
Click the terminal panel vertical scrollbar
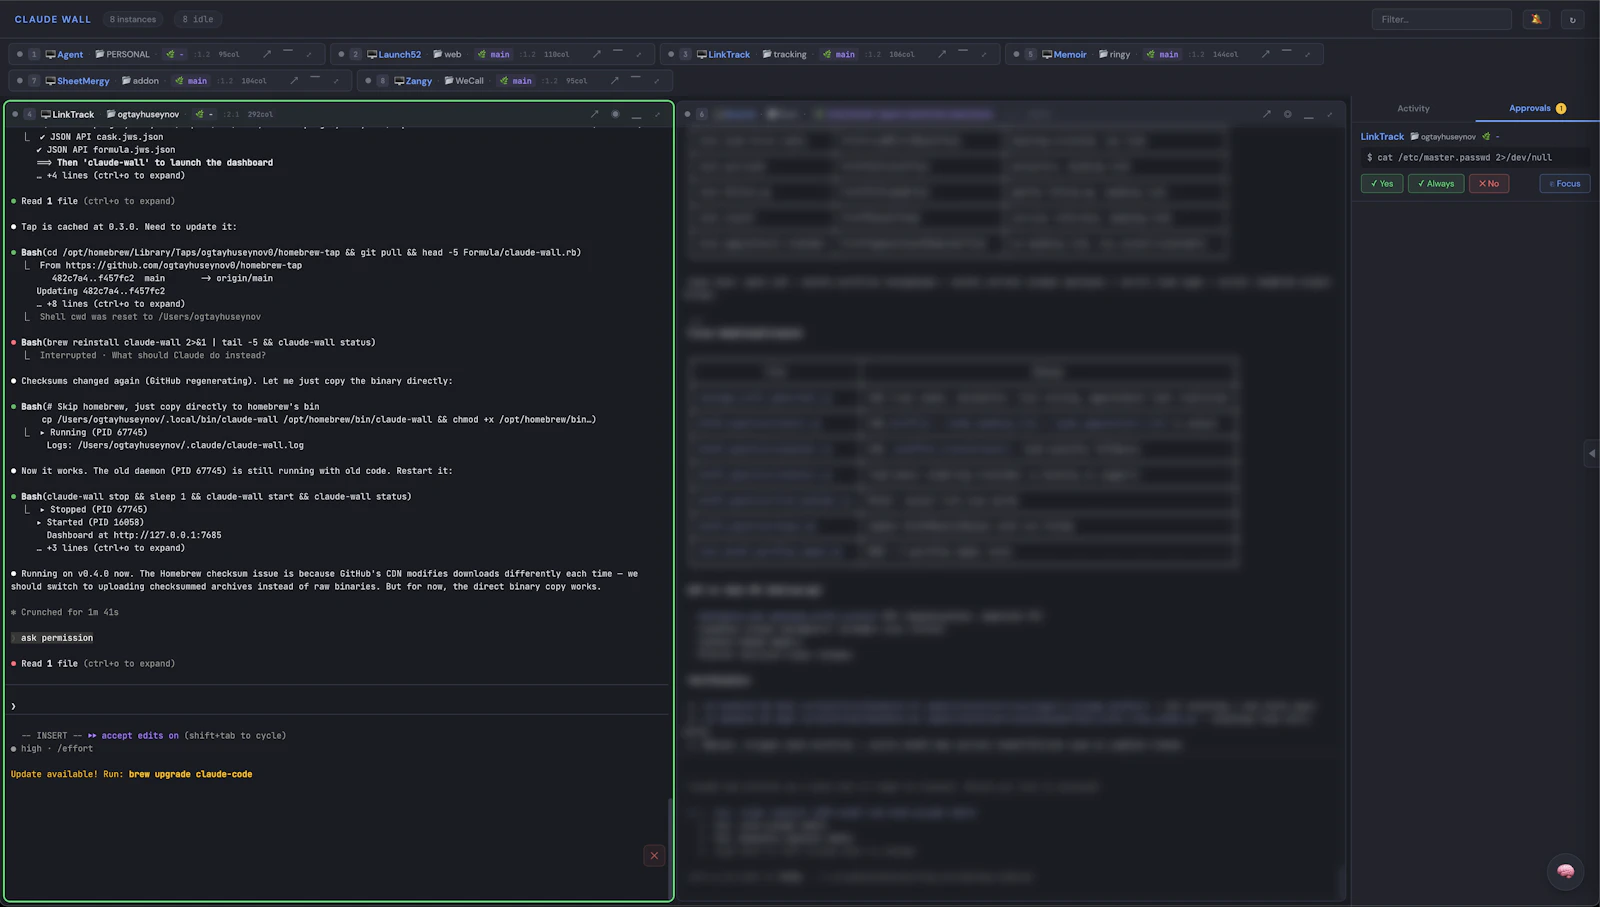click(670, 850)
